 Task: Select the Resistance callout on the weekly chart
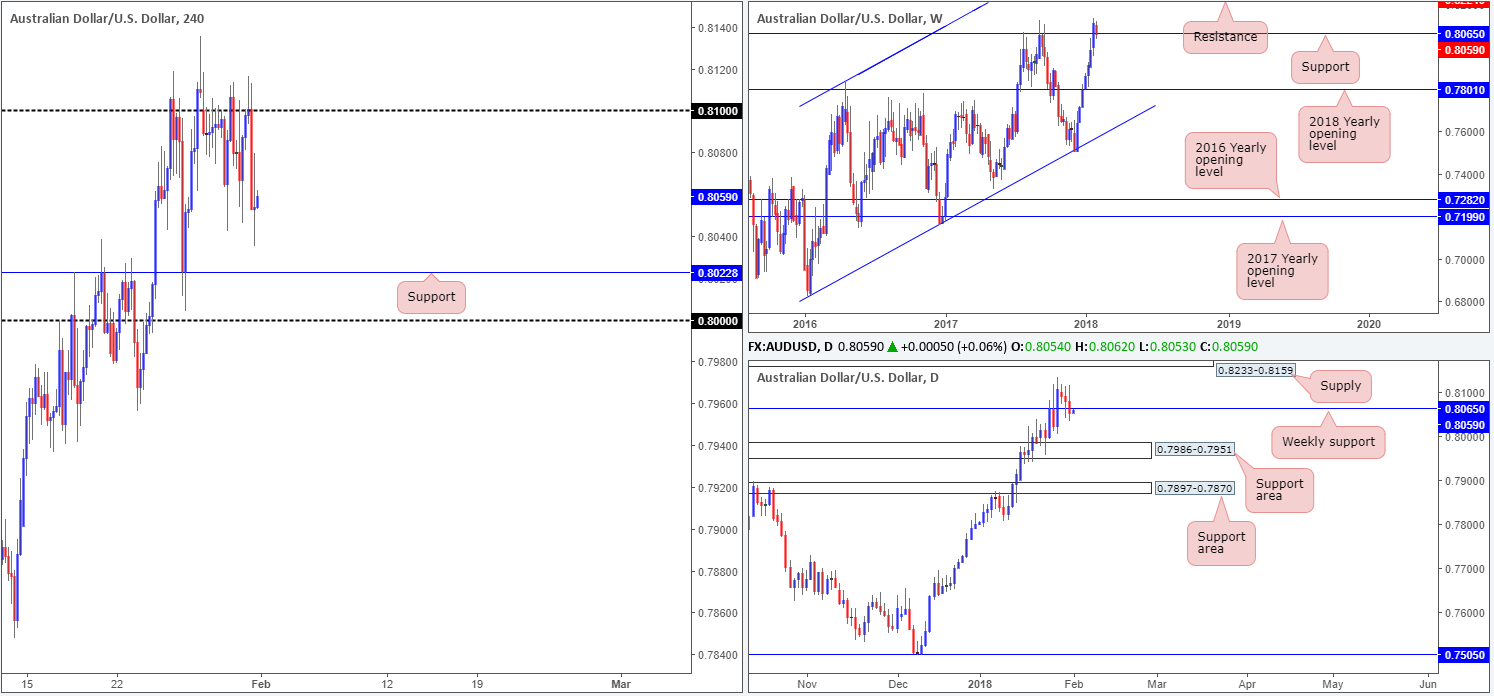pyautogui.click(x=1225, y=38)
